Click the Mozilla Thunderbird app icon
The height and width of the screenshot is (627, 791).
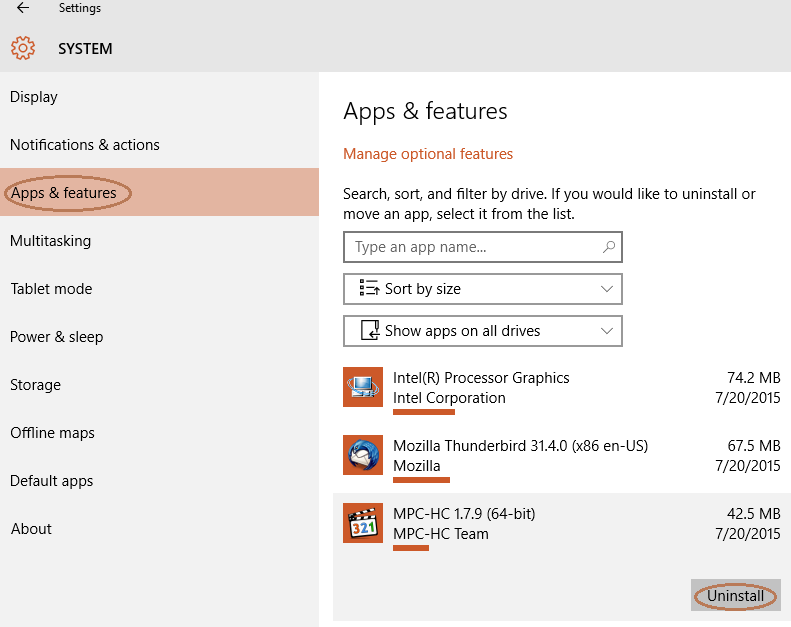[x=362, y=455]
